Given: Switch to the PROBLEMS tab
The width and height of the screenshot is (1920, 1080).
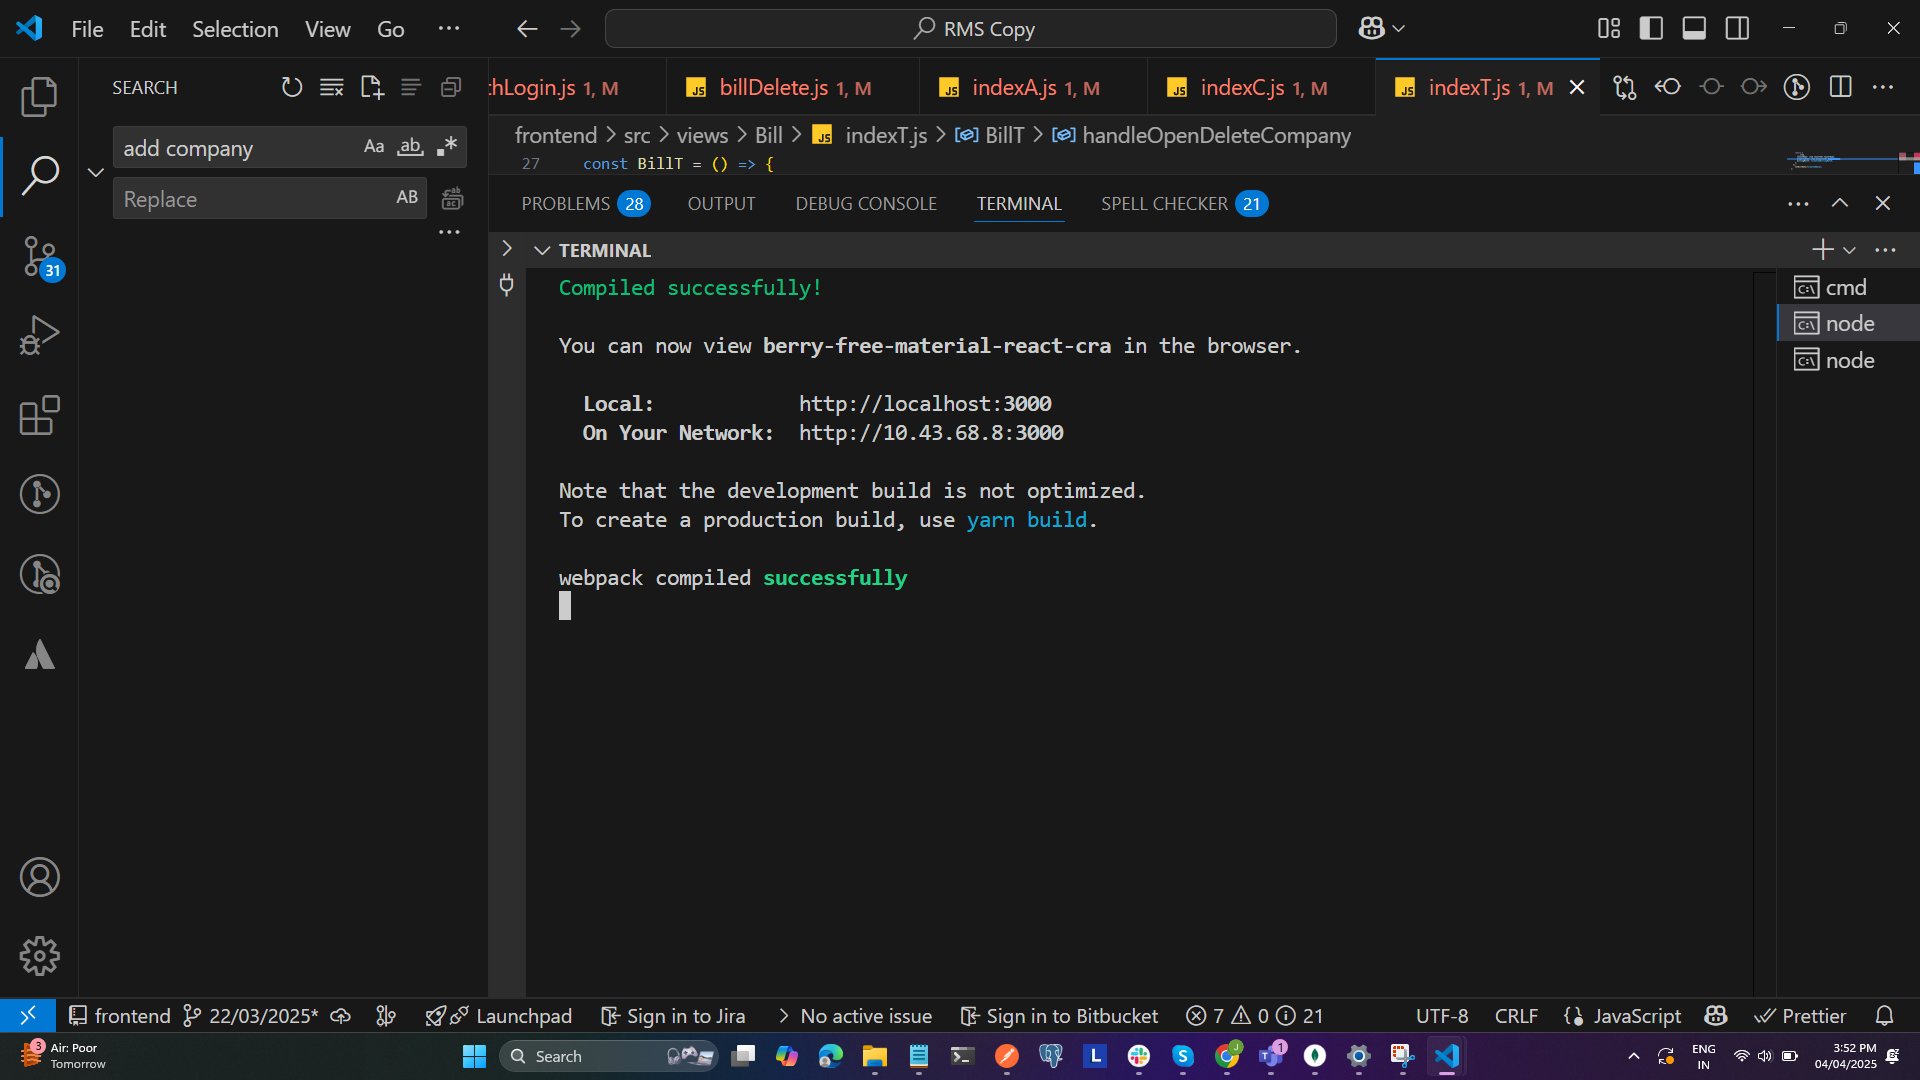Looking at the screenshot, I should click(566, 204).
